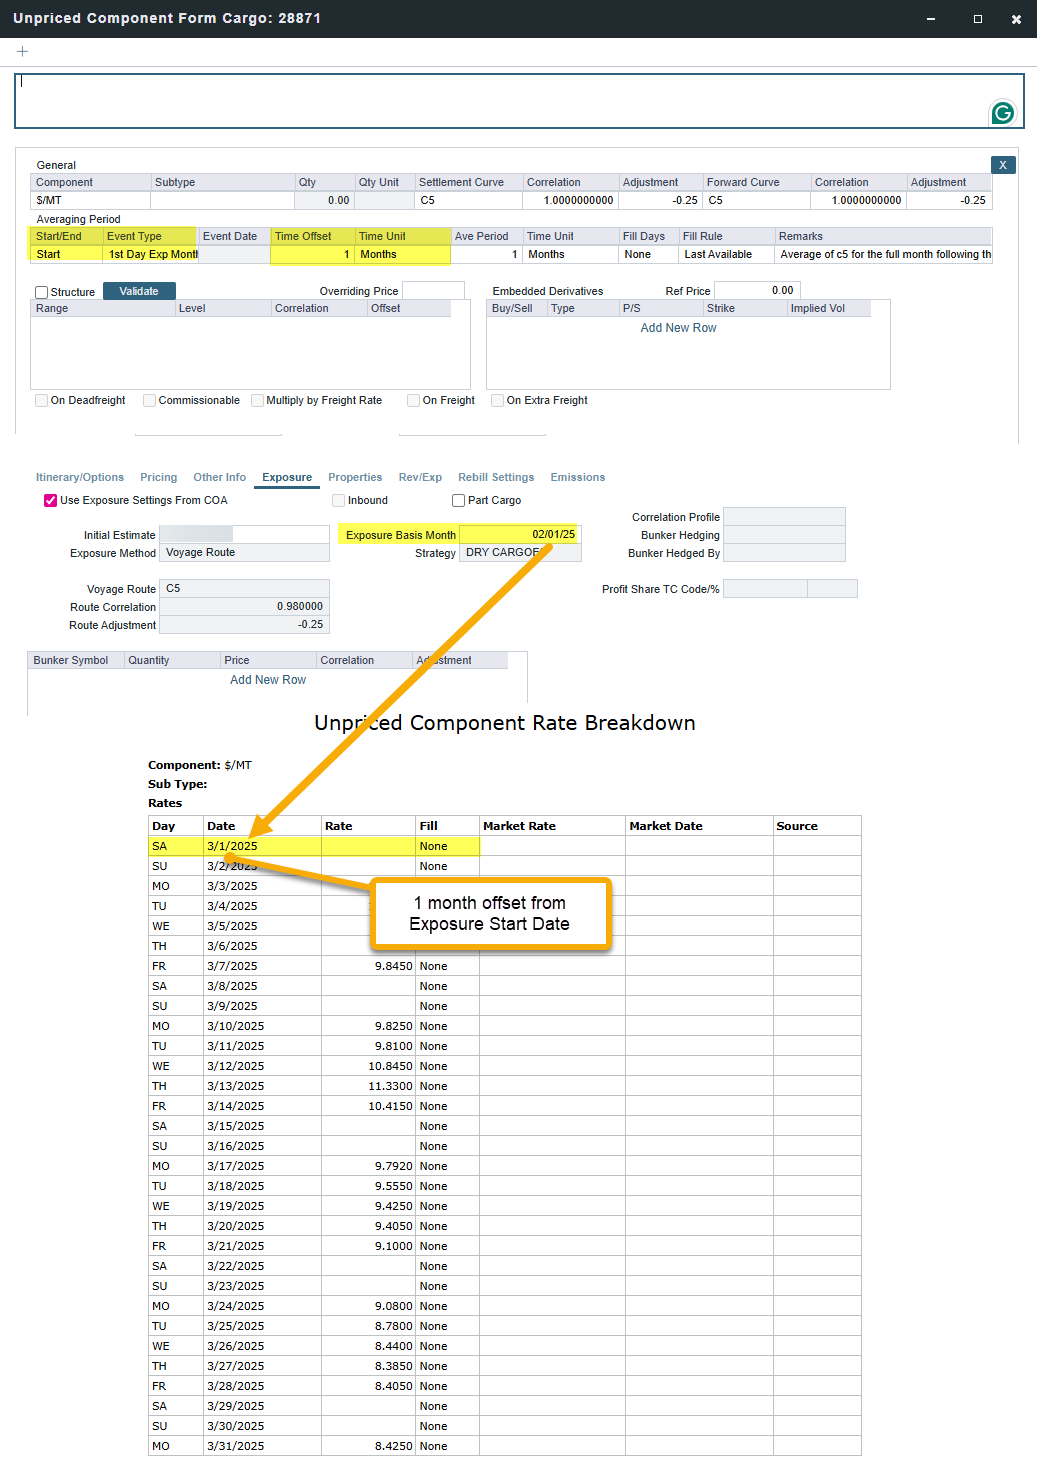
Task: Click the Validate button
Action: (139, 291)
